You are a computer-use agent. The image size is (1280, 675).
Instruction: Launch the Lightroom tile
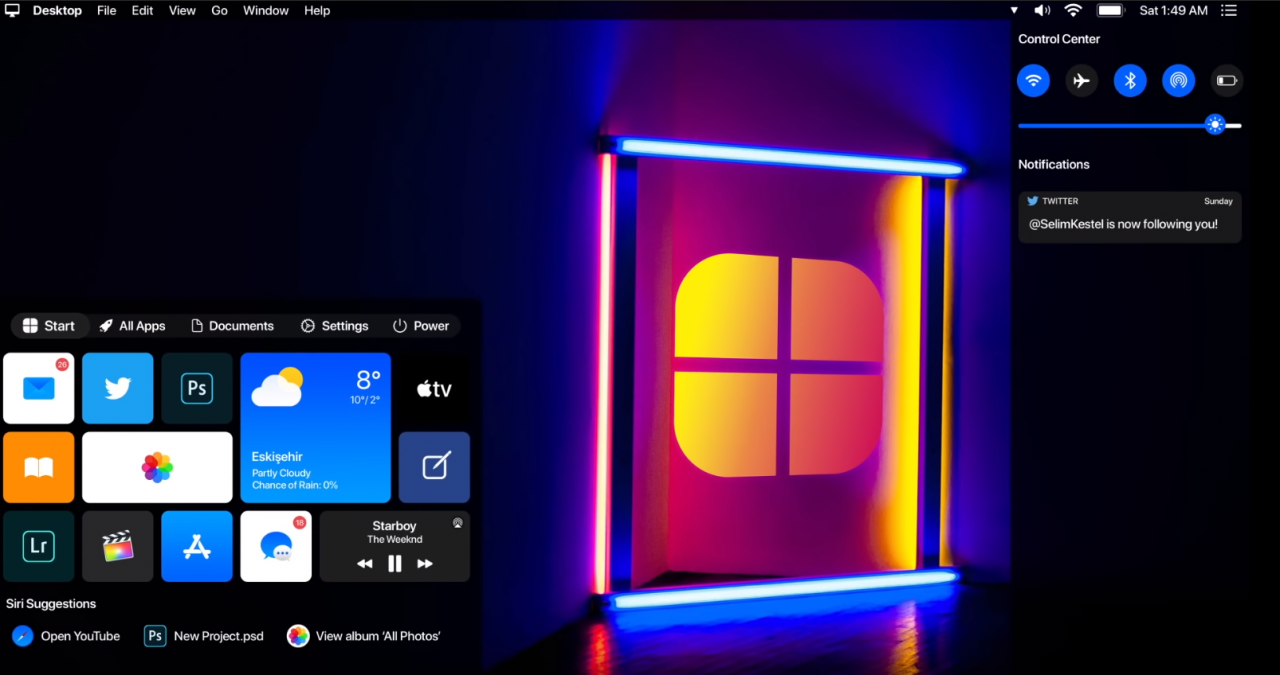39,546
